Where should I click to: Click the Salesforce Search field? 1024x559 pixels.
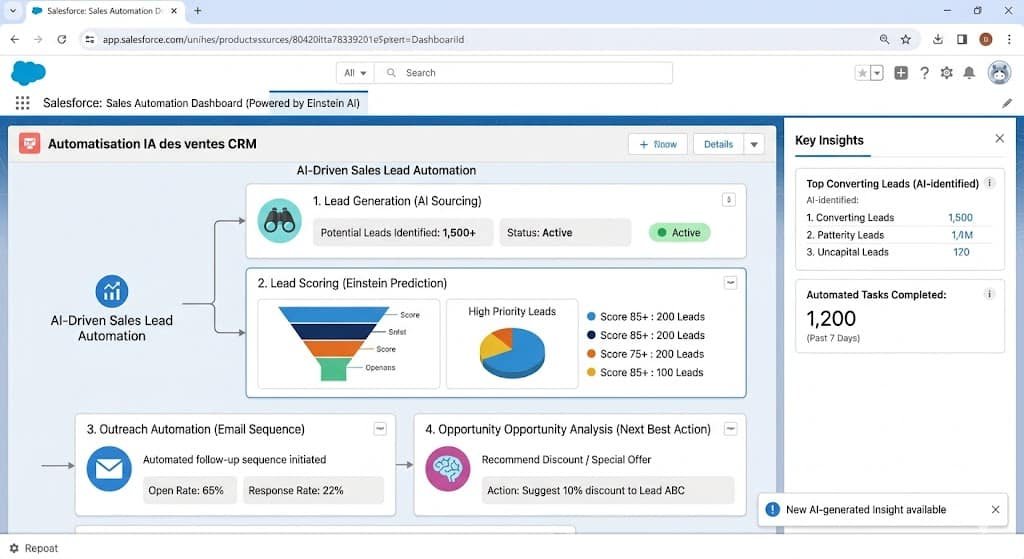tap(524, 72)
